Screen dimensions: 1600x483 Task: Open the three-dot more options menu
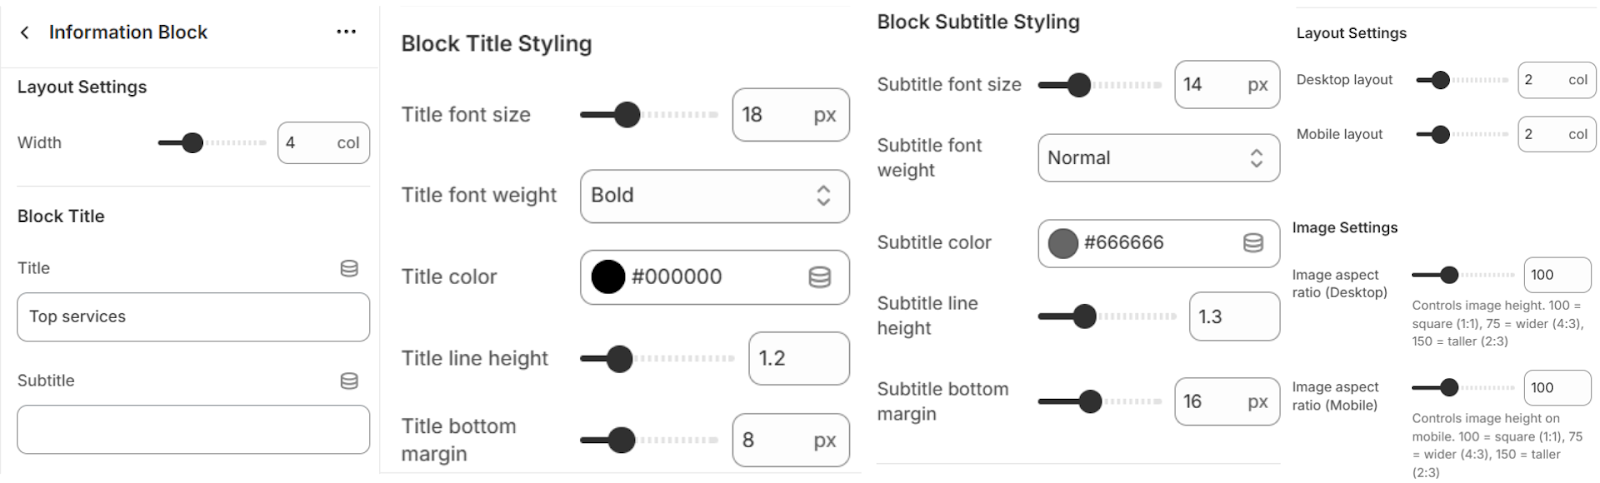[346, 32]
